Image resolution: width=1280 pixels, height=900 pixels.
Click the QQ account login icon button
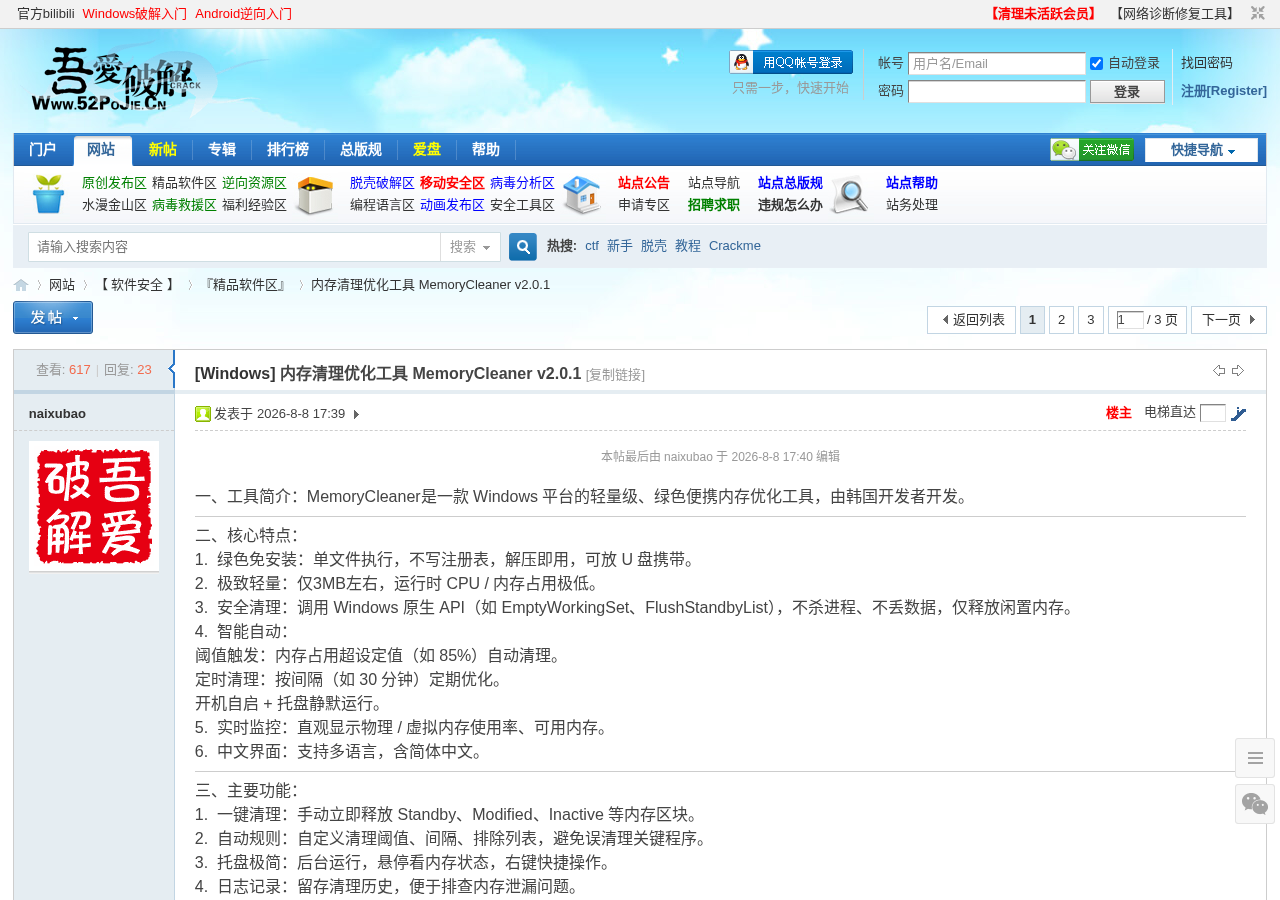(x=791, y=62)
